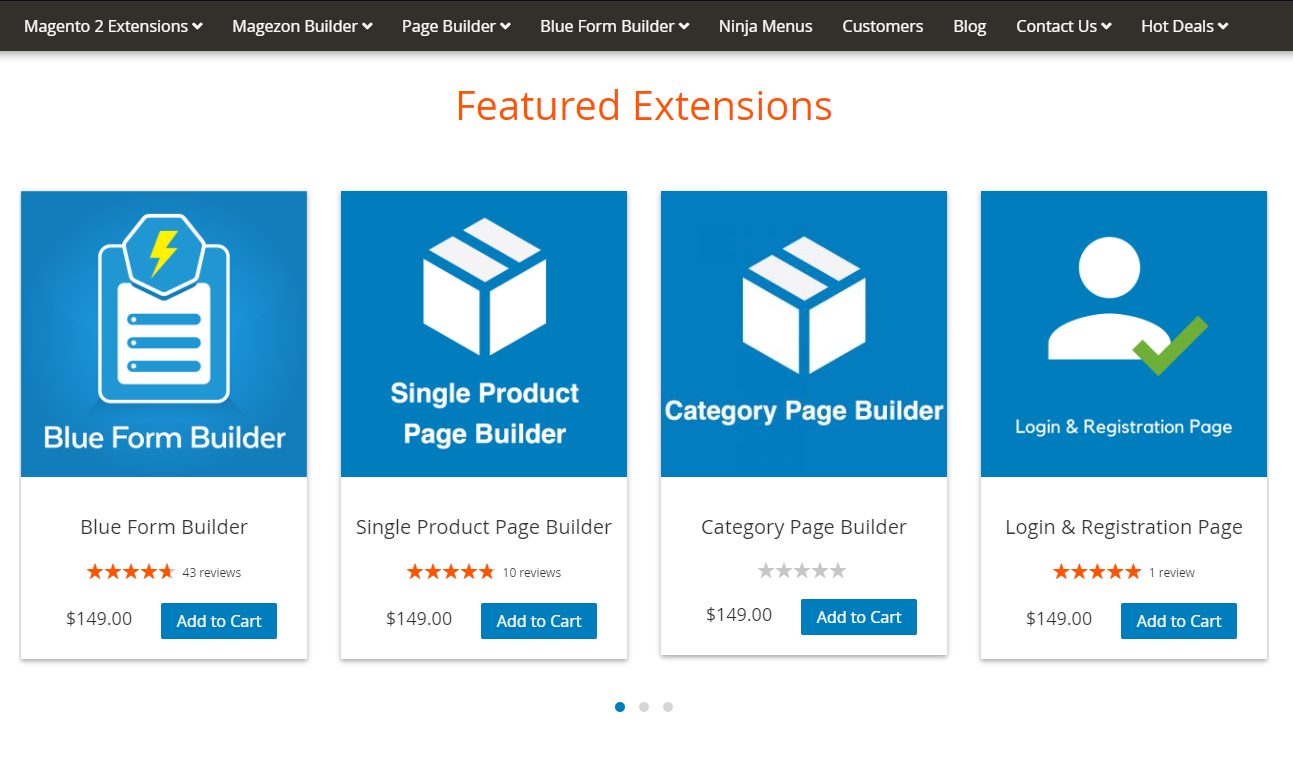Viewport: 1293px width, 769px height.
Task: Select the second carousel pagination dot
Action: point(644,707)
